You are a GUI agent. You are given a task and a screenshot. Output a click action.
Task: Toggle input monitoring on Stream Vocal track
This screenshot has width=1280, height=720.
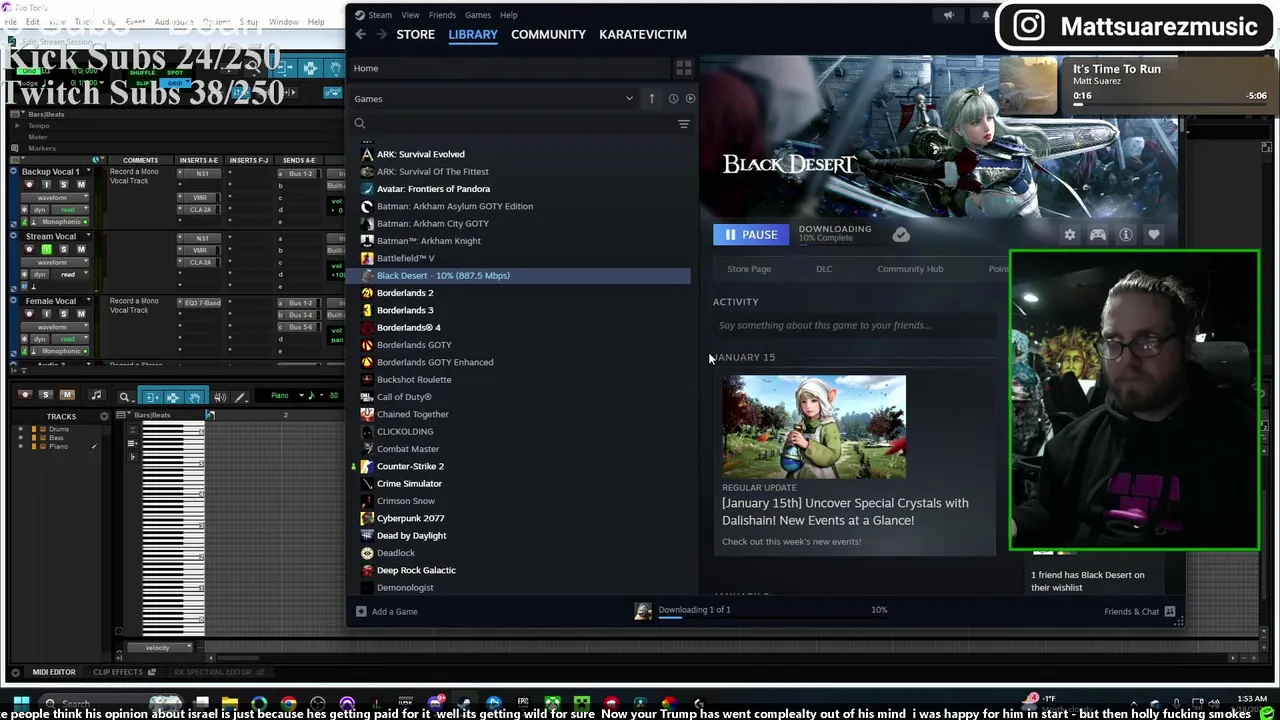coord(46,249)
